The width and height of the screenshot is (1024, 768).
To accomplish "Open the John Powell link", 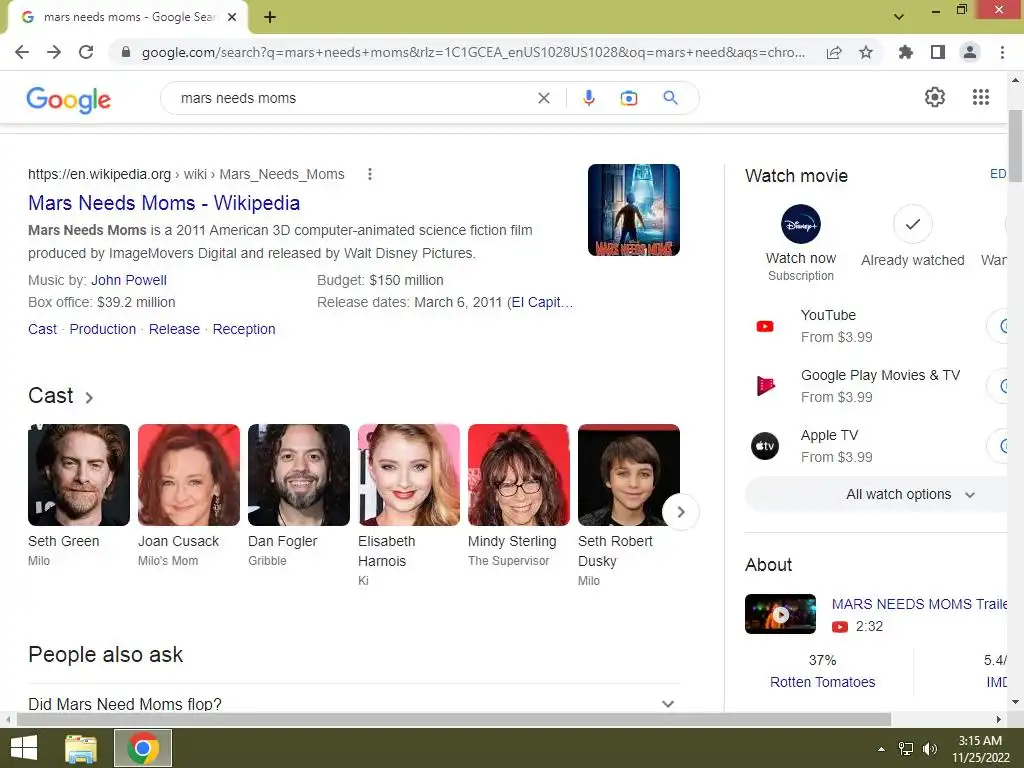I will pyautogui.click(x=129, y=280).
